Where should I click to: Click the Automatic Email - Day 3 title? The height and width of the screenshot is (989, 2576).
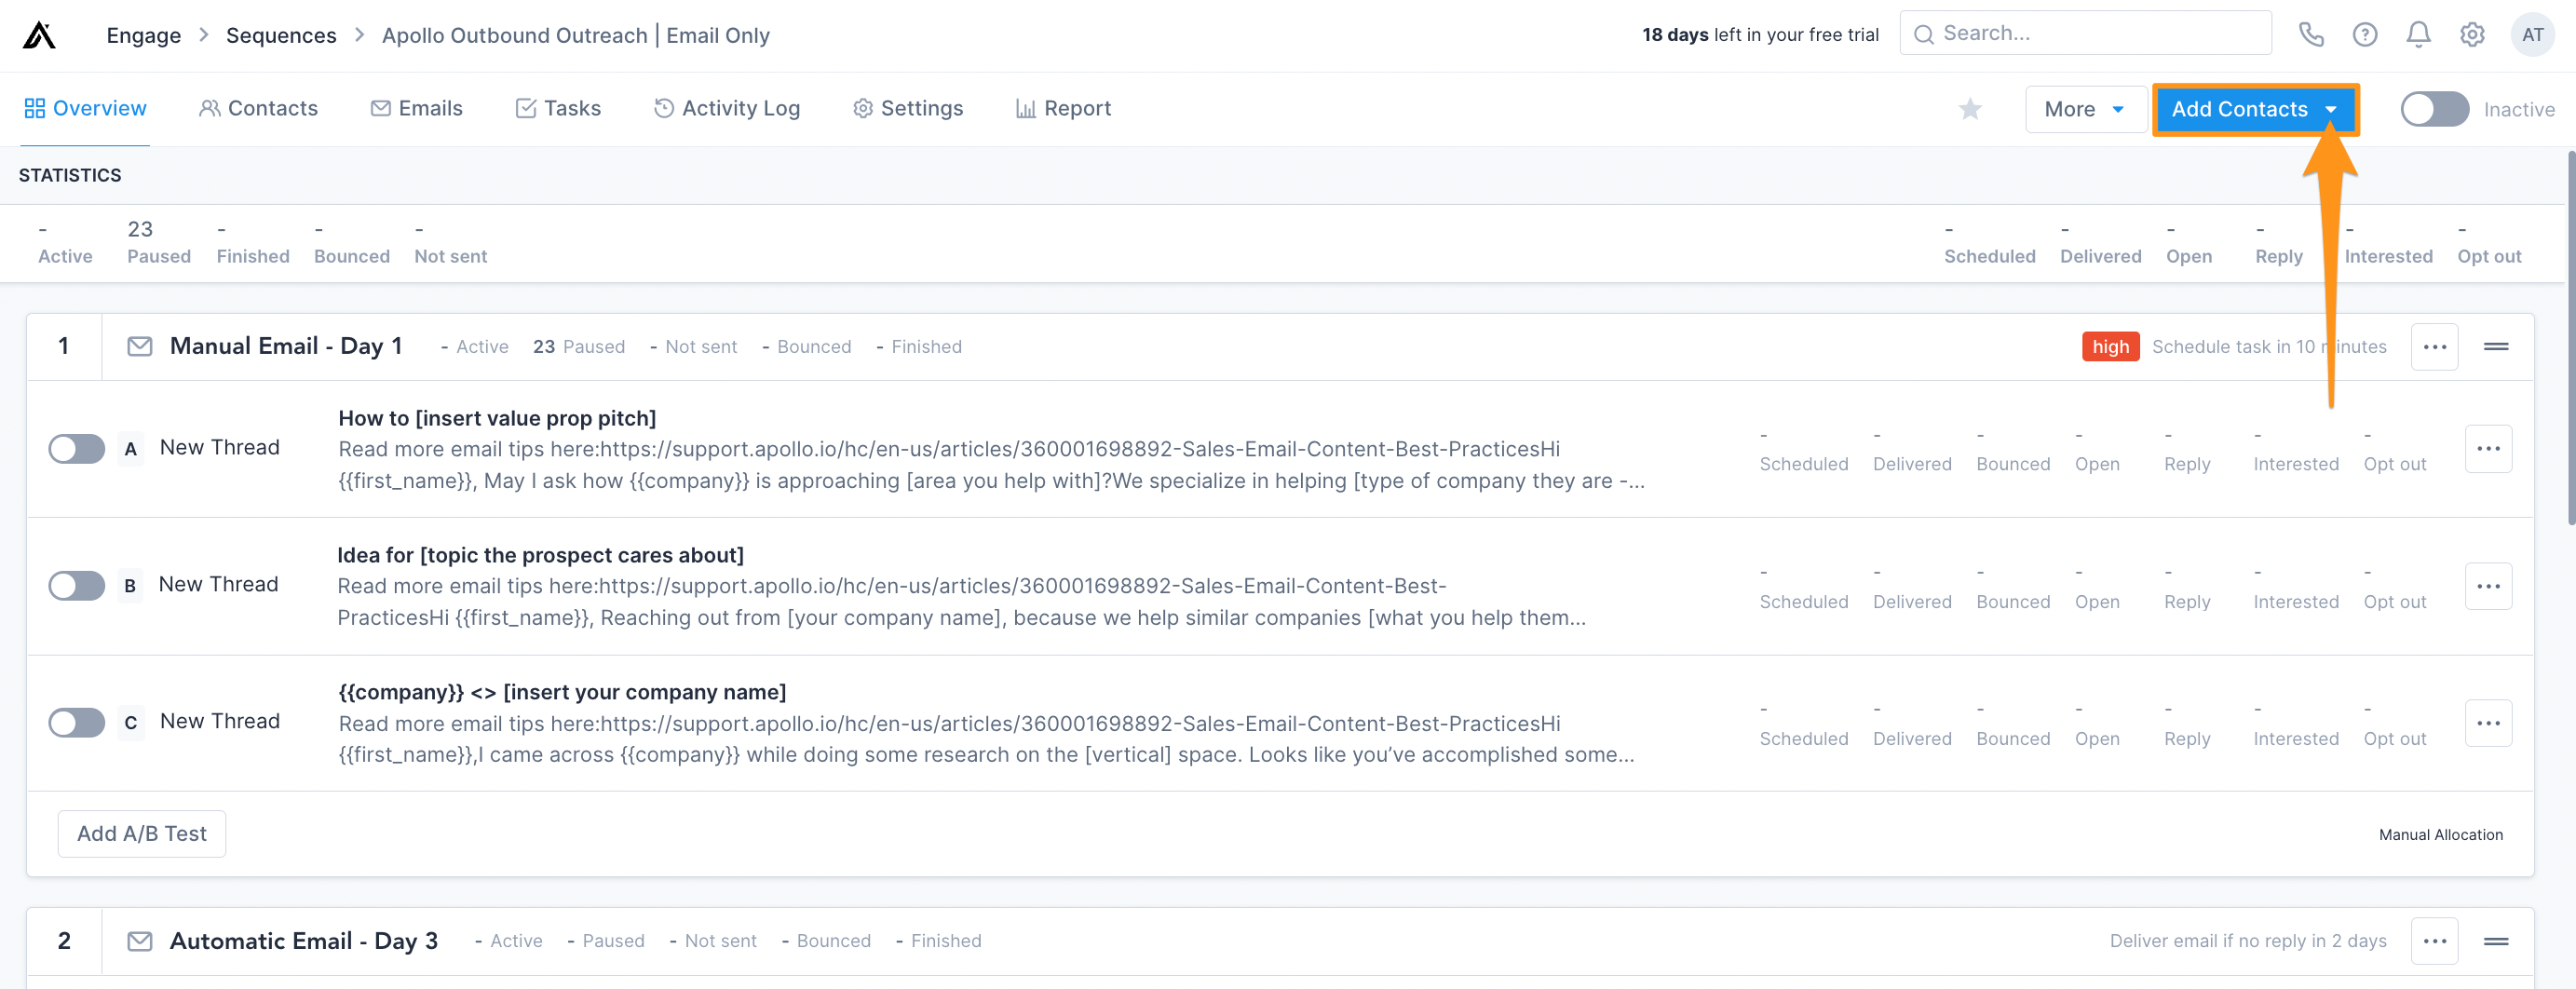tap(304, 941)
